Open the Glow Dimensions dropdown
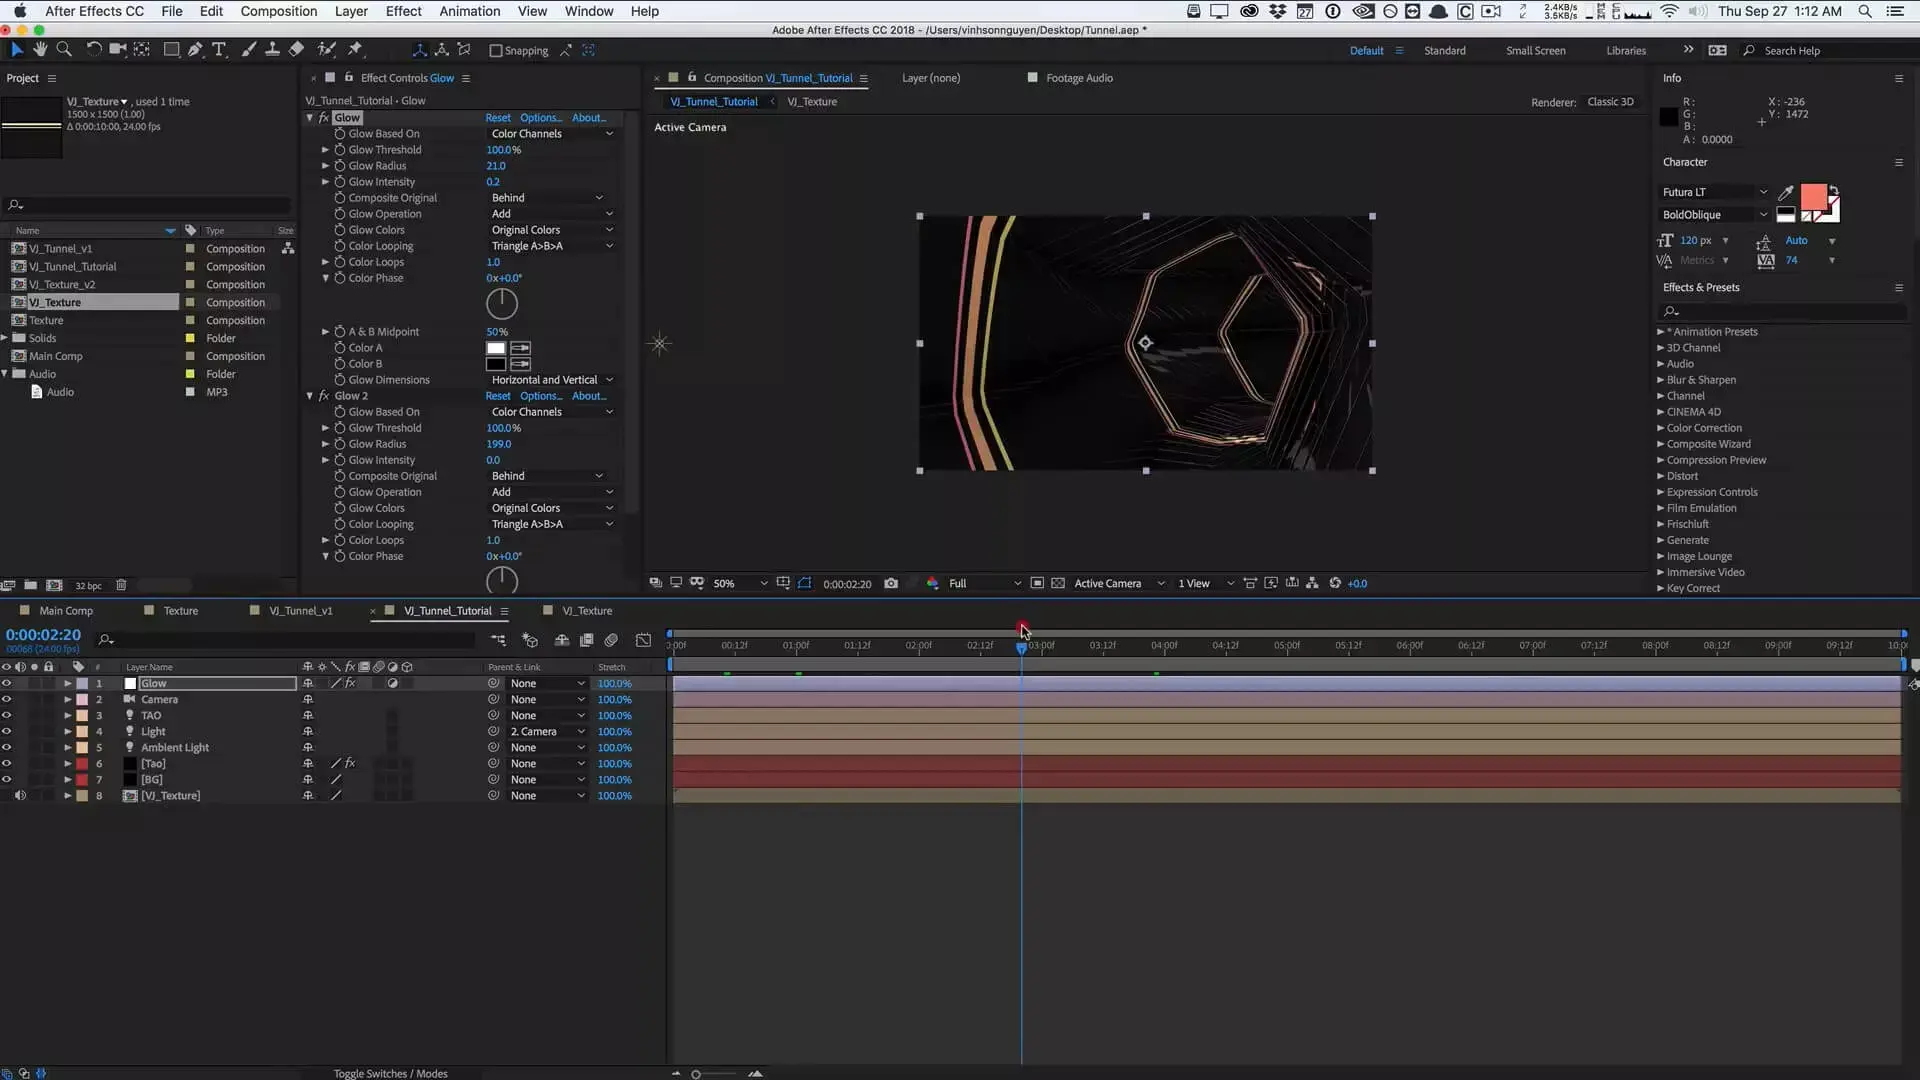 552,380
